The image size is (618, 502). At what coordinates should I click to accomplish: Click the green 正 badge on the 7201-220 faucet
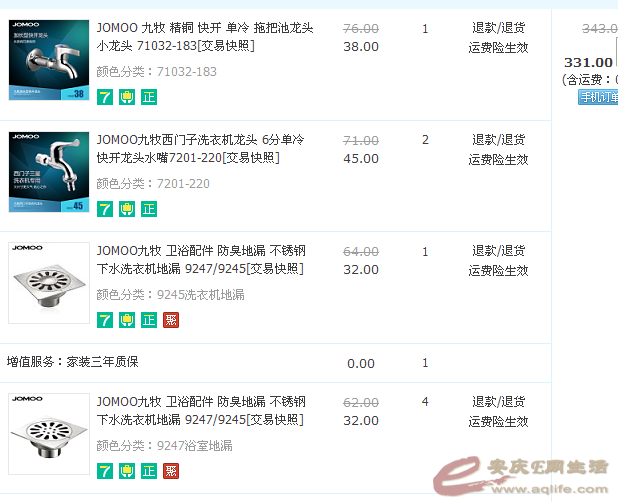(x=149, y=209)
